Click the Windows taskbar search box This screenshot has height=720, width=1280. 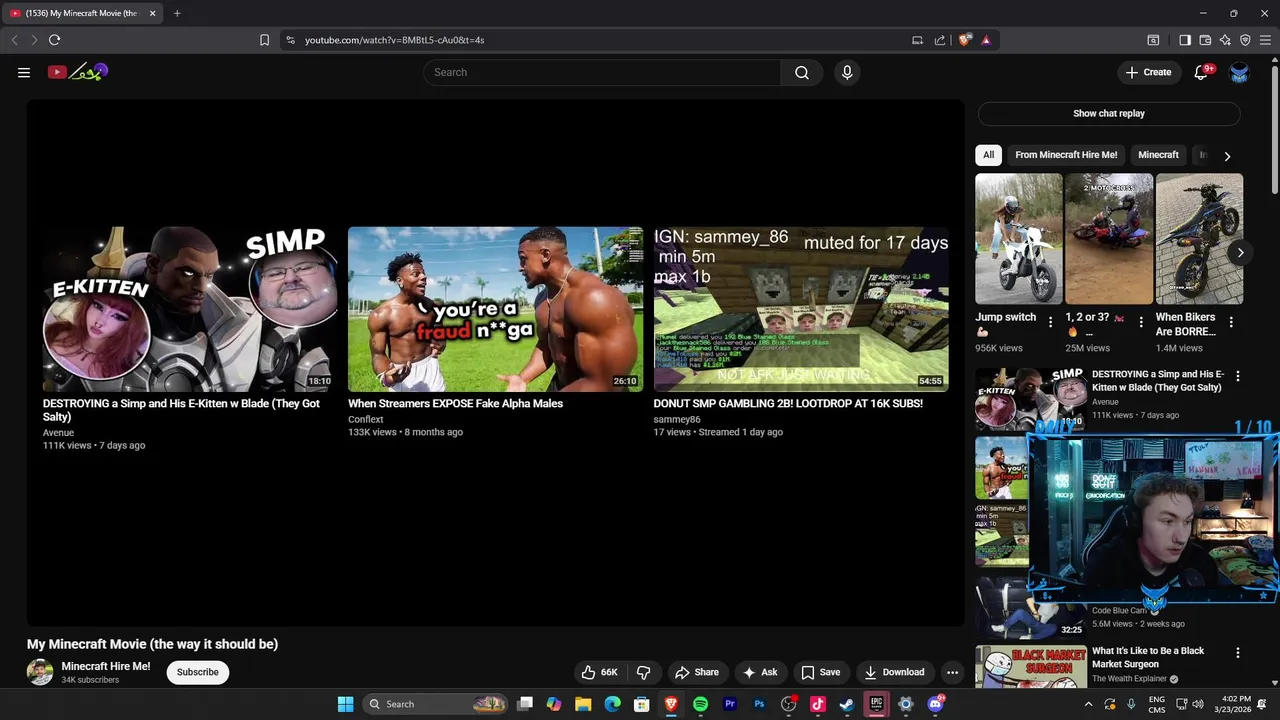click(435, 704)
